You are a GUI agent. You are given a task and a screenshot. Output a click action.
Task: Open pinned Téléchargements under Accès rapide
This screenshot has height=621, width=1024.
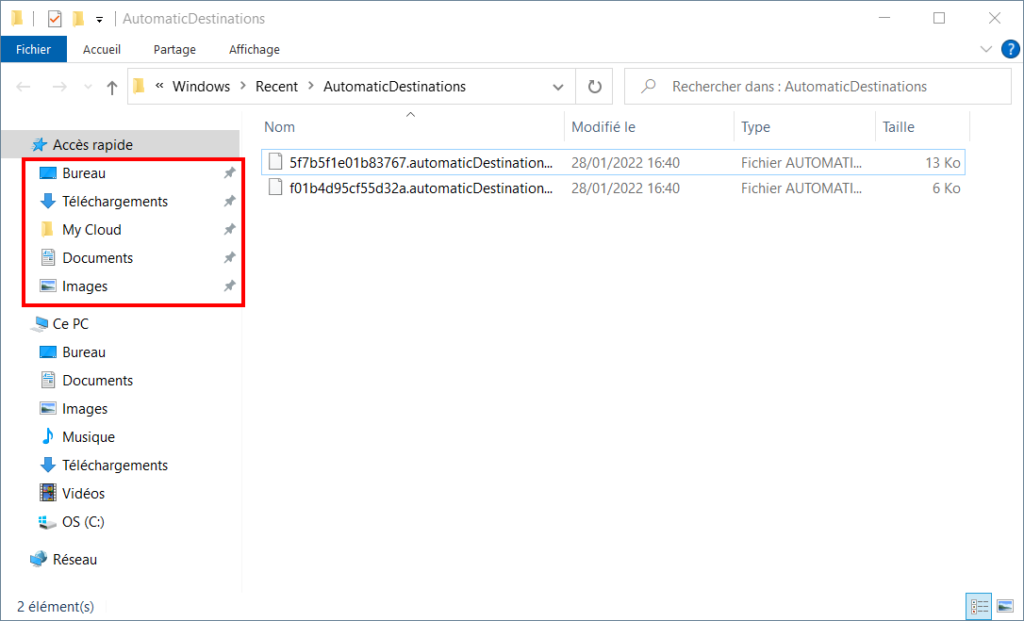115,201
